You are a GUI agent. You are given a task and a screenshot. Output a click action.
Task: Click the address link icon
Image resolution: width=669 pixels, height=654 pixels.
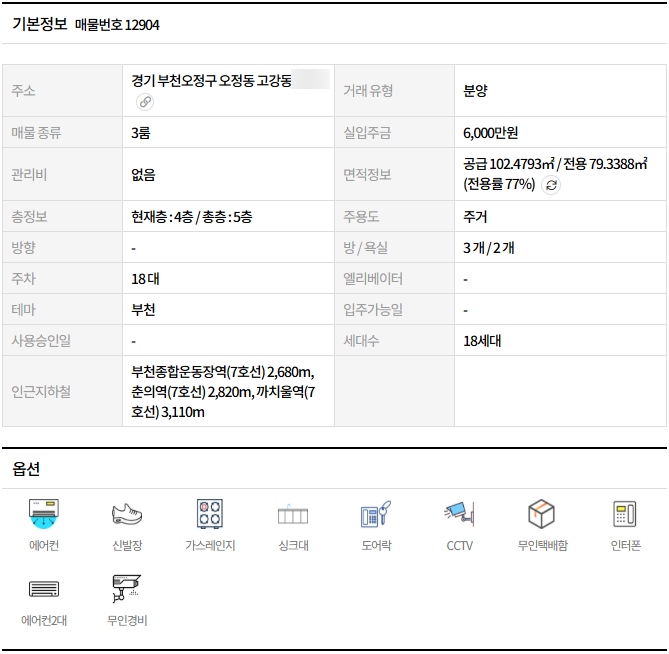click(145, 102)
